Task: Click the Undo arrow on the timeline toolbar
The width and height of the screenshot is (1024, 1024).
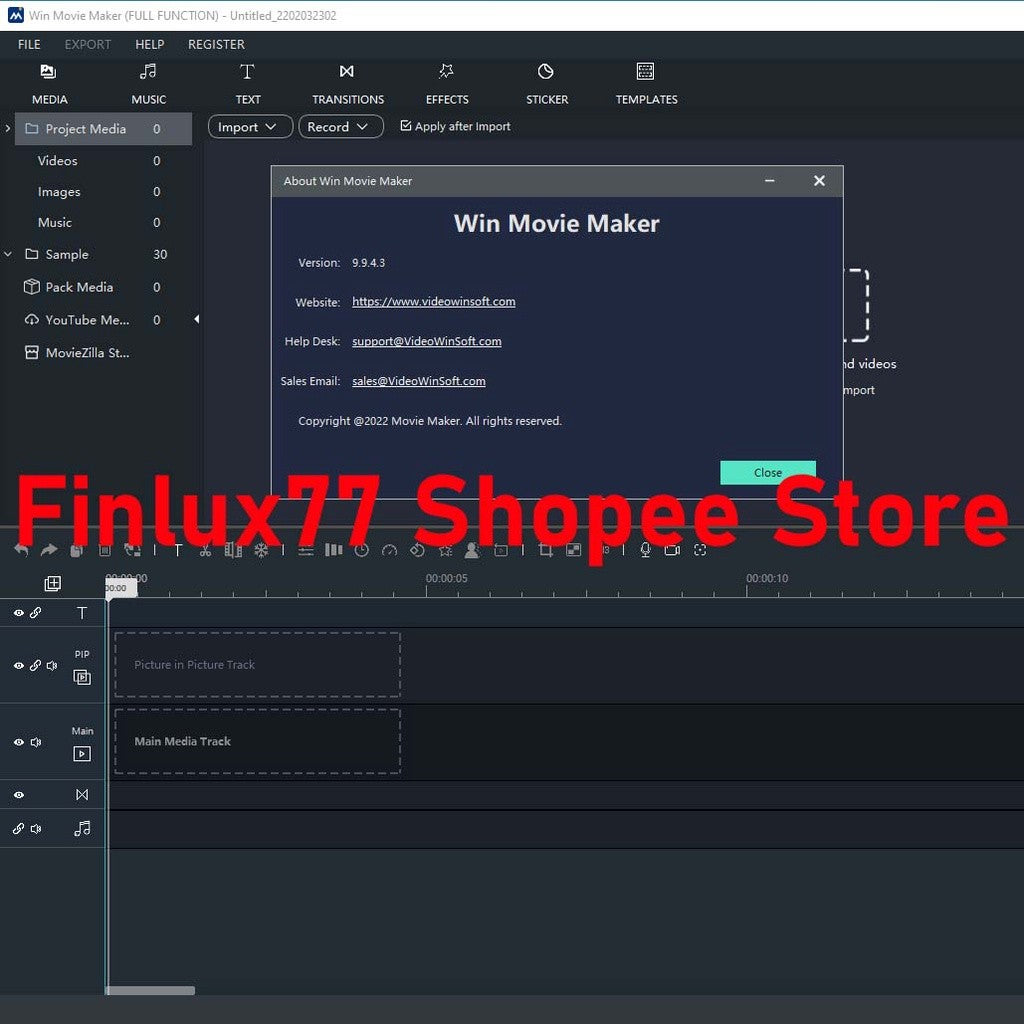Action: [21, 550]
